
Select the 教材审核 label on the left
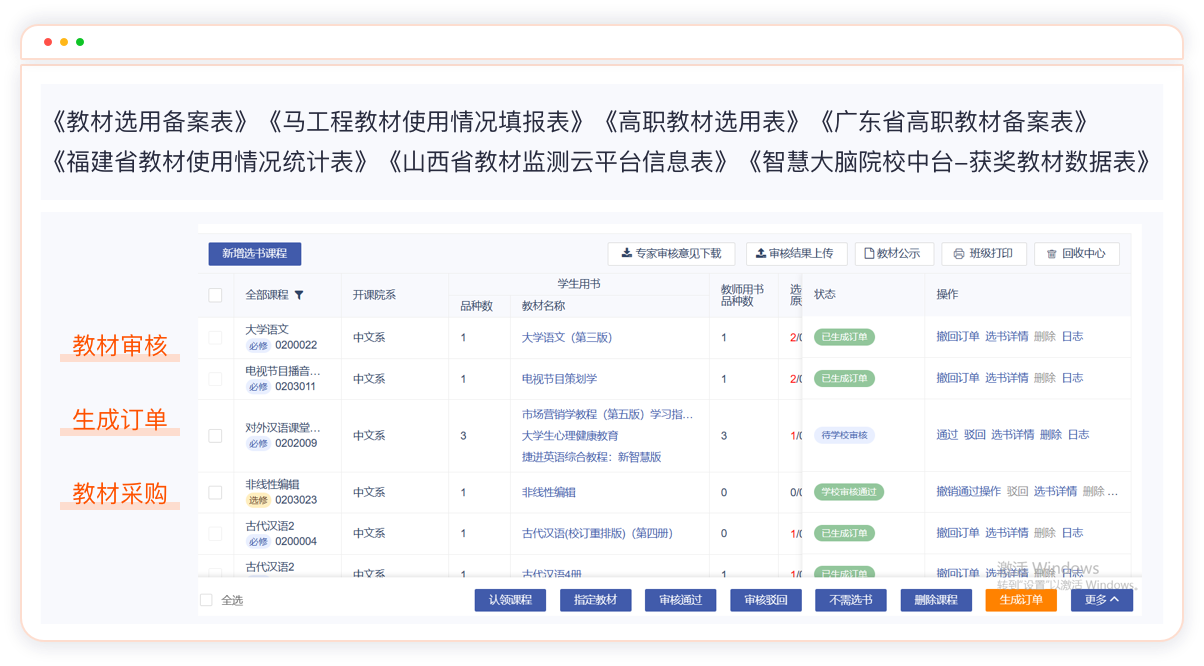coord(120,346)
